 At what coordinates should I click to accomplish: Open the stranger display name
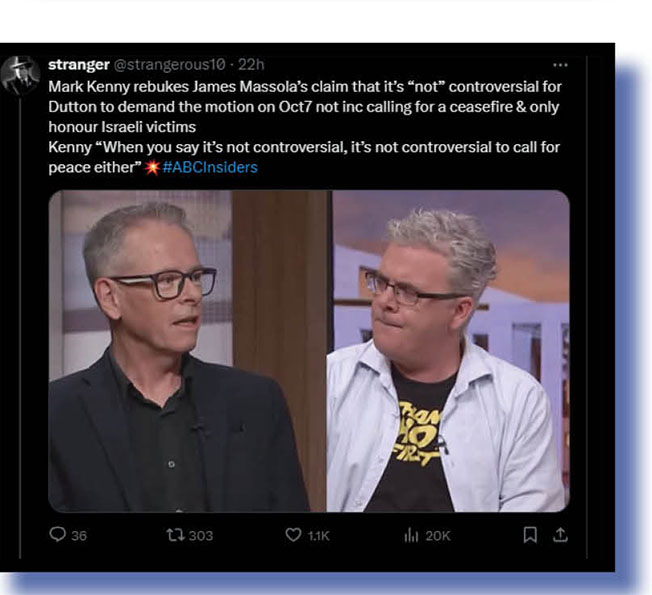(x=79, y=64)
